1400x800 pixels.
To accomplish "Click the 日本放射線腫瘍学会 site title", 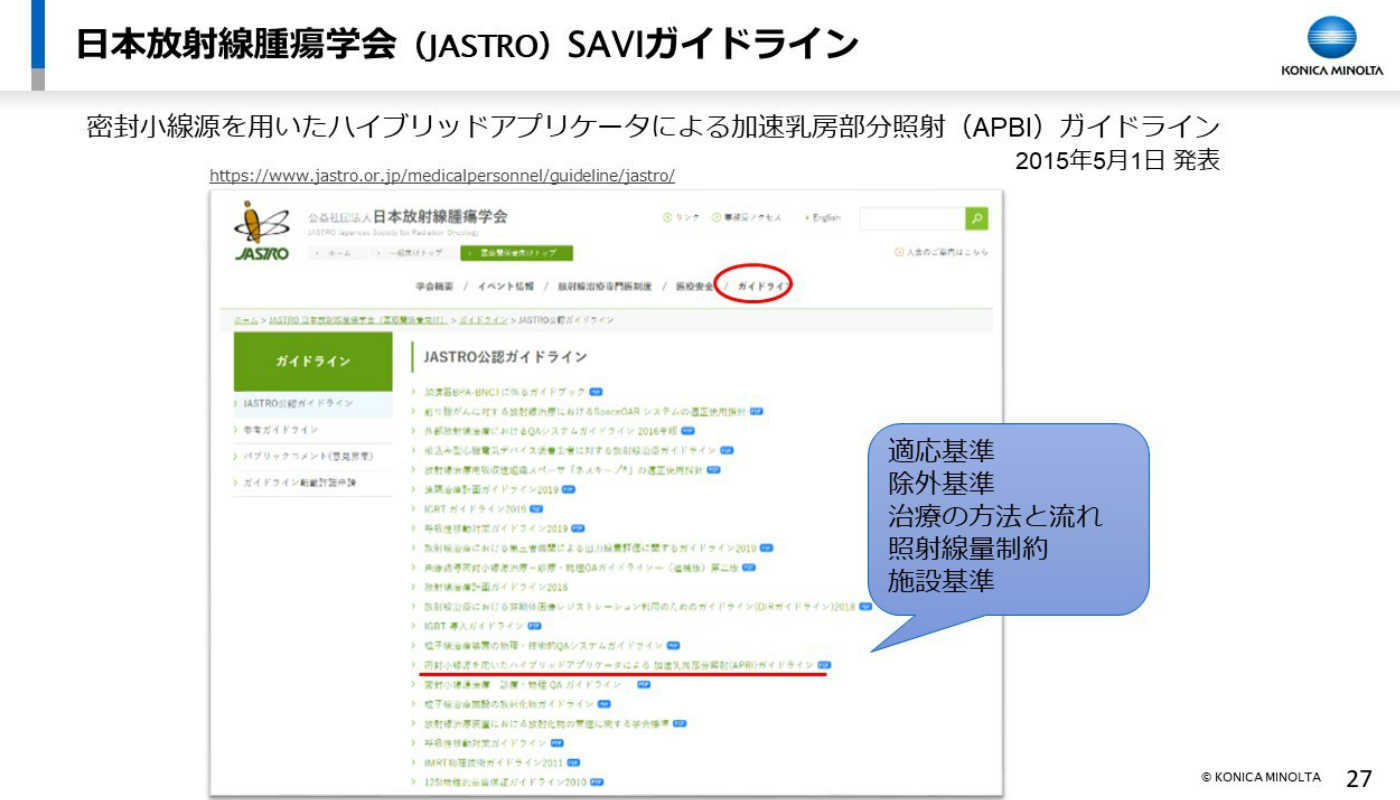I will [x=440, y=217].
